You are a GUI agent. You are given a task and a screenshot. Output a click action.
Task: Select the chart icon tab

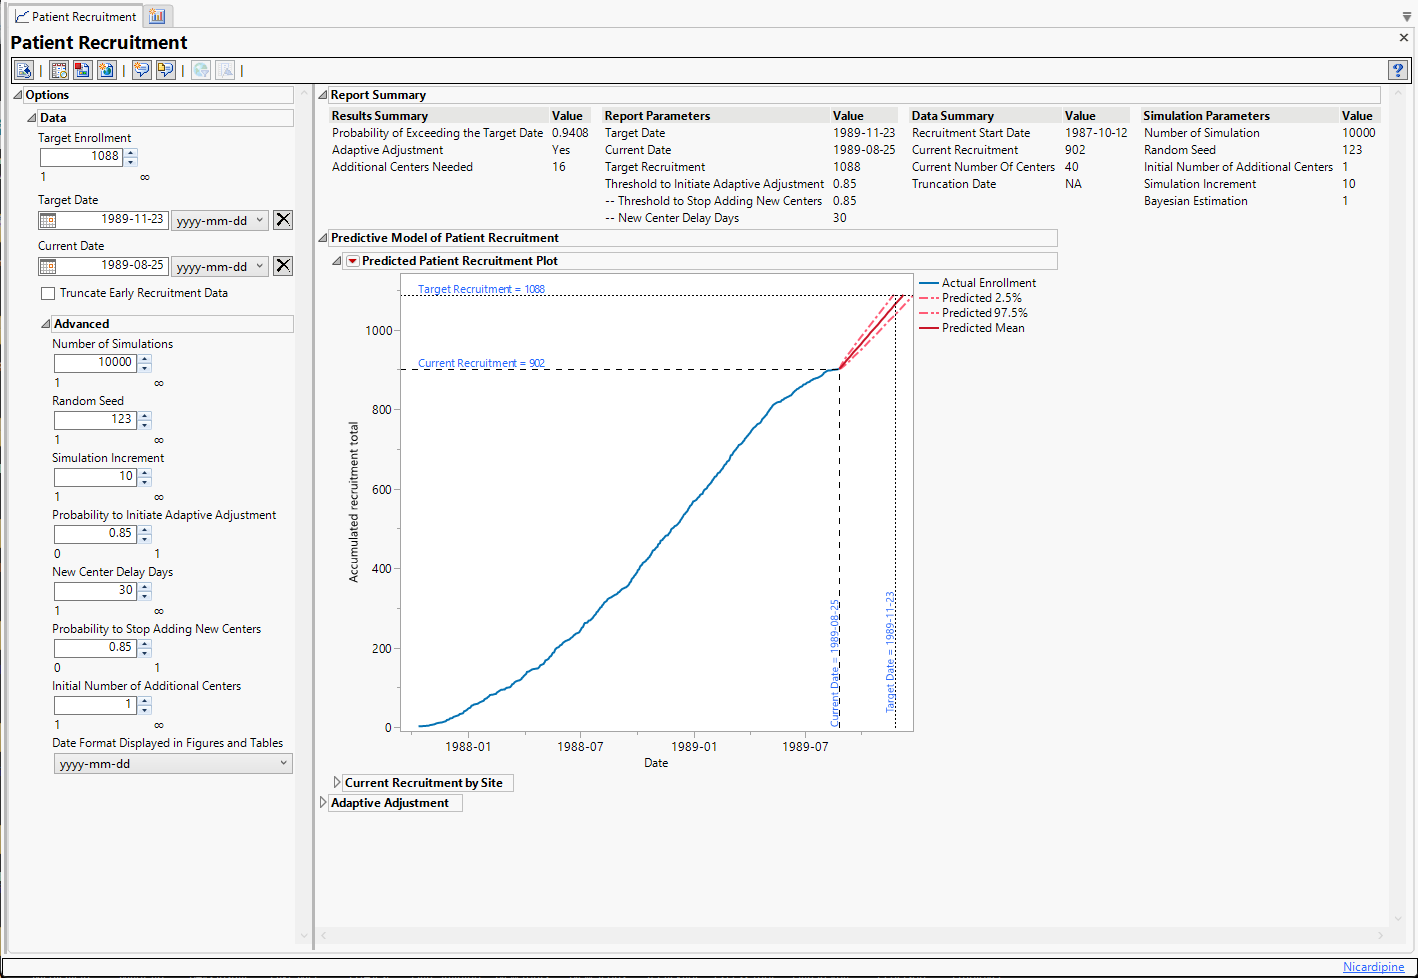pos(157,17)
